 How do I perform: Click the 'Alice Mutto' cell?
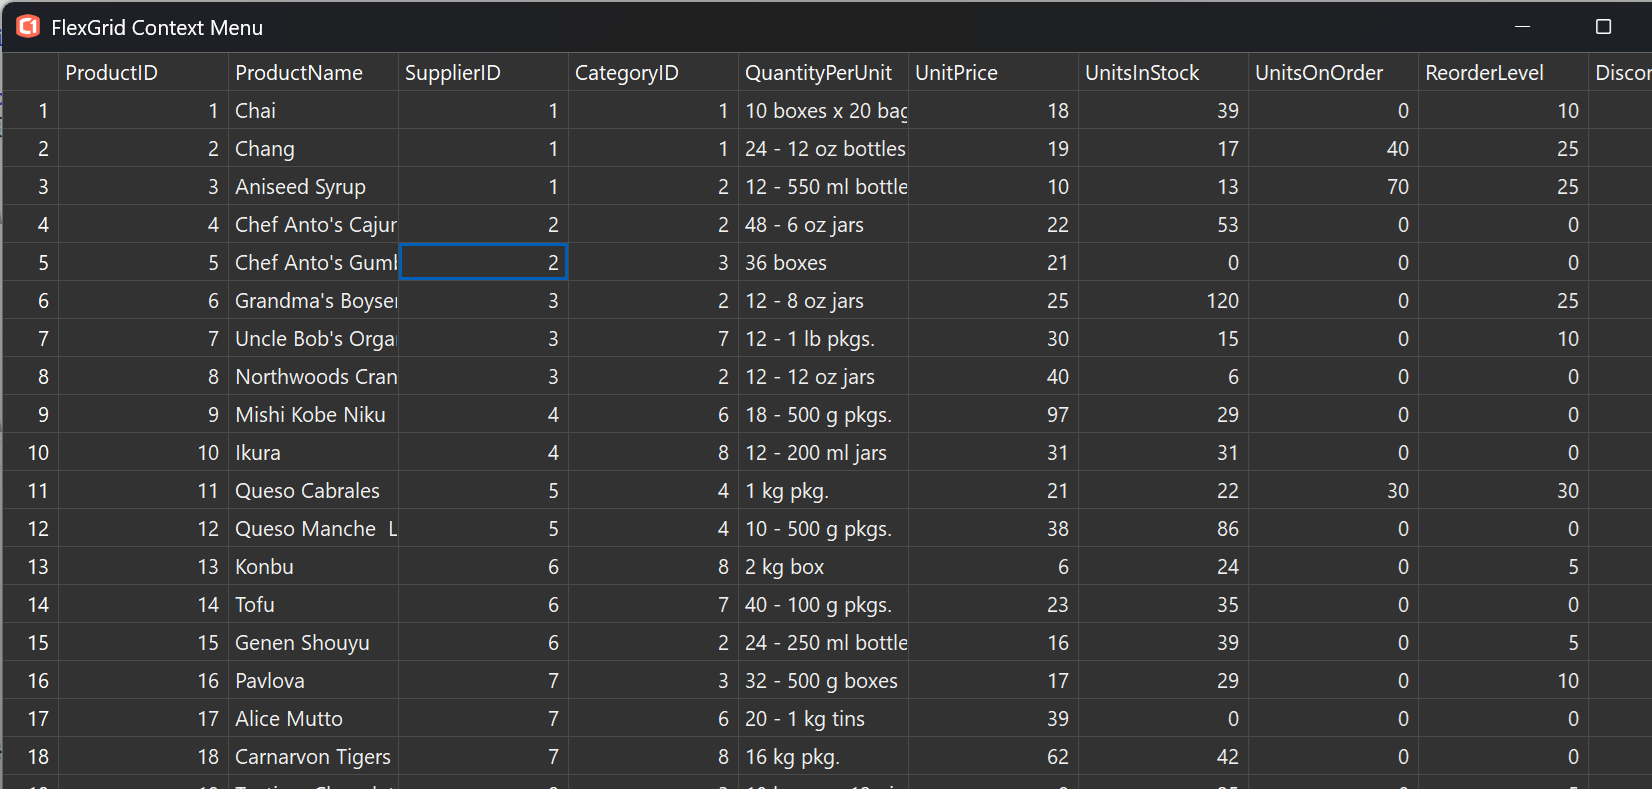[x=314, y=719]
